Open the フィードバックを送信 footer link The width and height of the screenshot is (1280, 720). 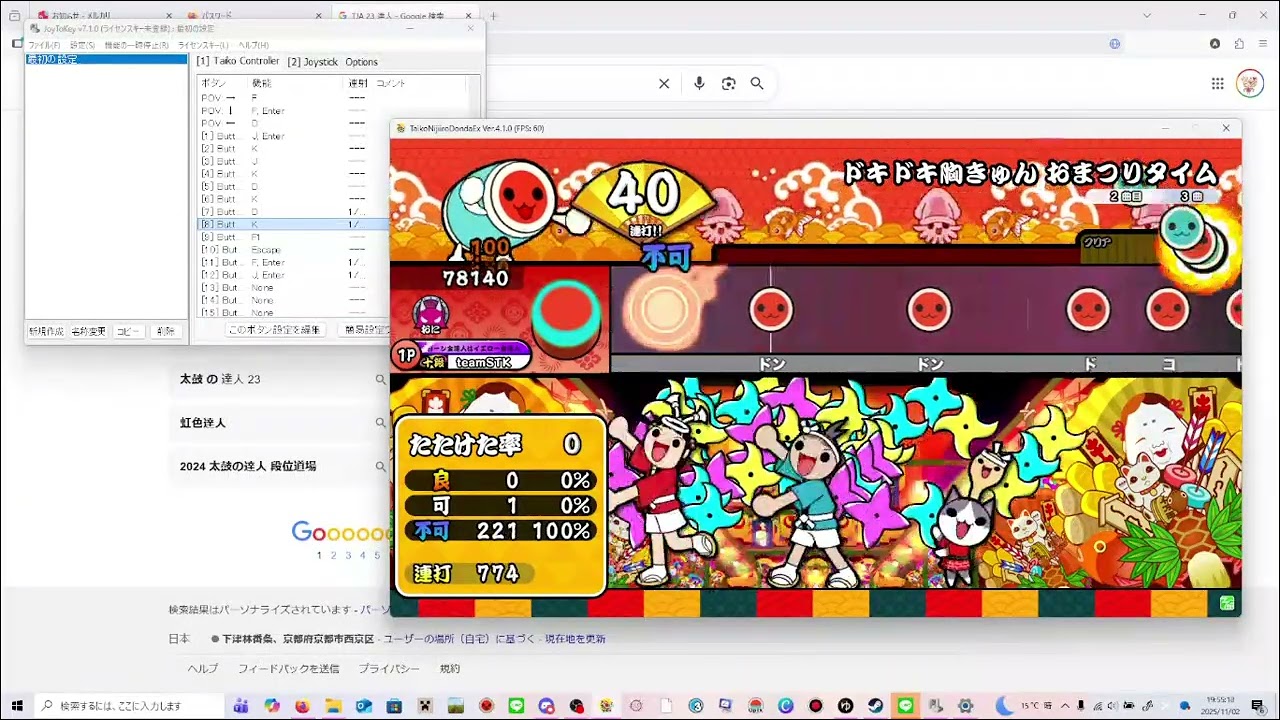click(288, 669)
